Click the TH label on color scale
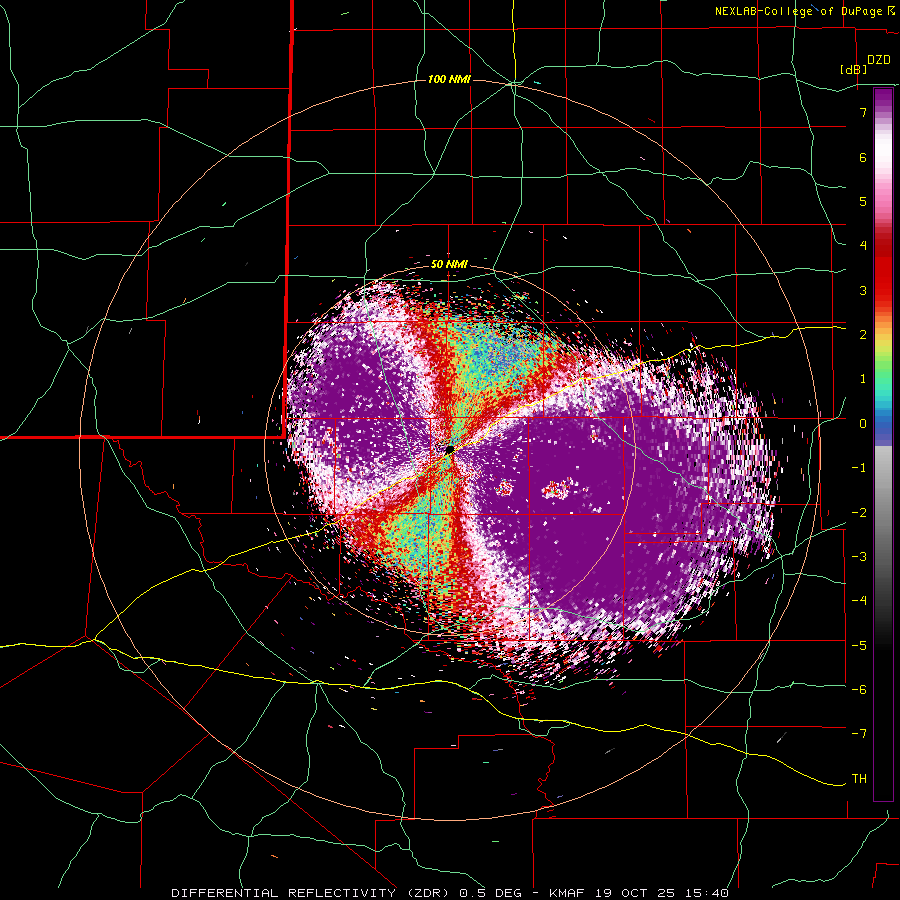Image resolution: width=900 pixels, height=900 pixels. 859,779
